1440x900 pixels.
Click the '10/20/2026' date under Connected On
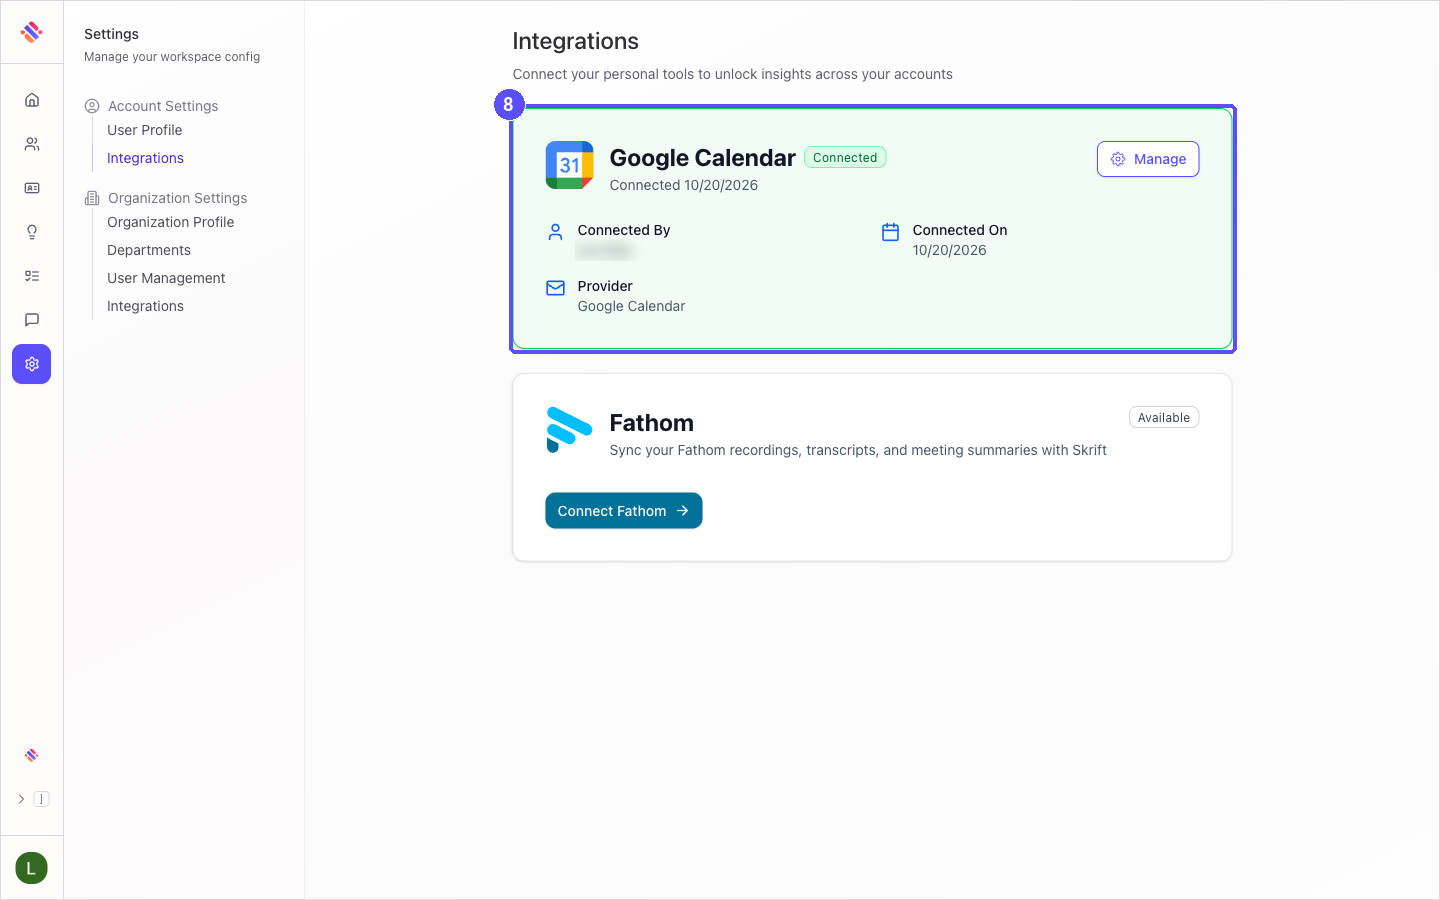[x=950, y=250]
